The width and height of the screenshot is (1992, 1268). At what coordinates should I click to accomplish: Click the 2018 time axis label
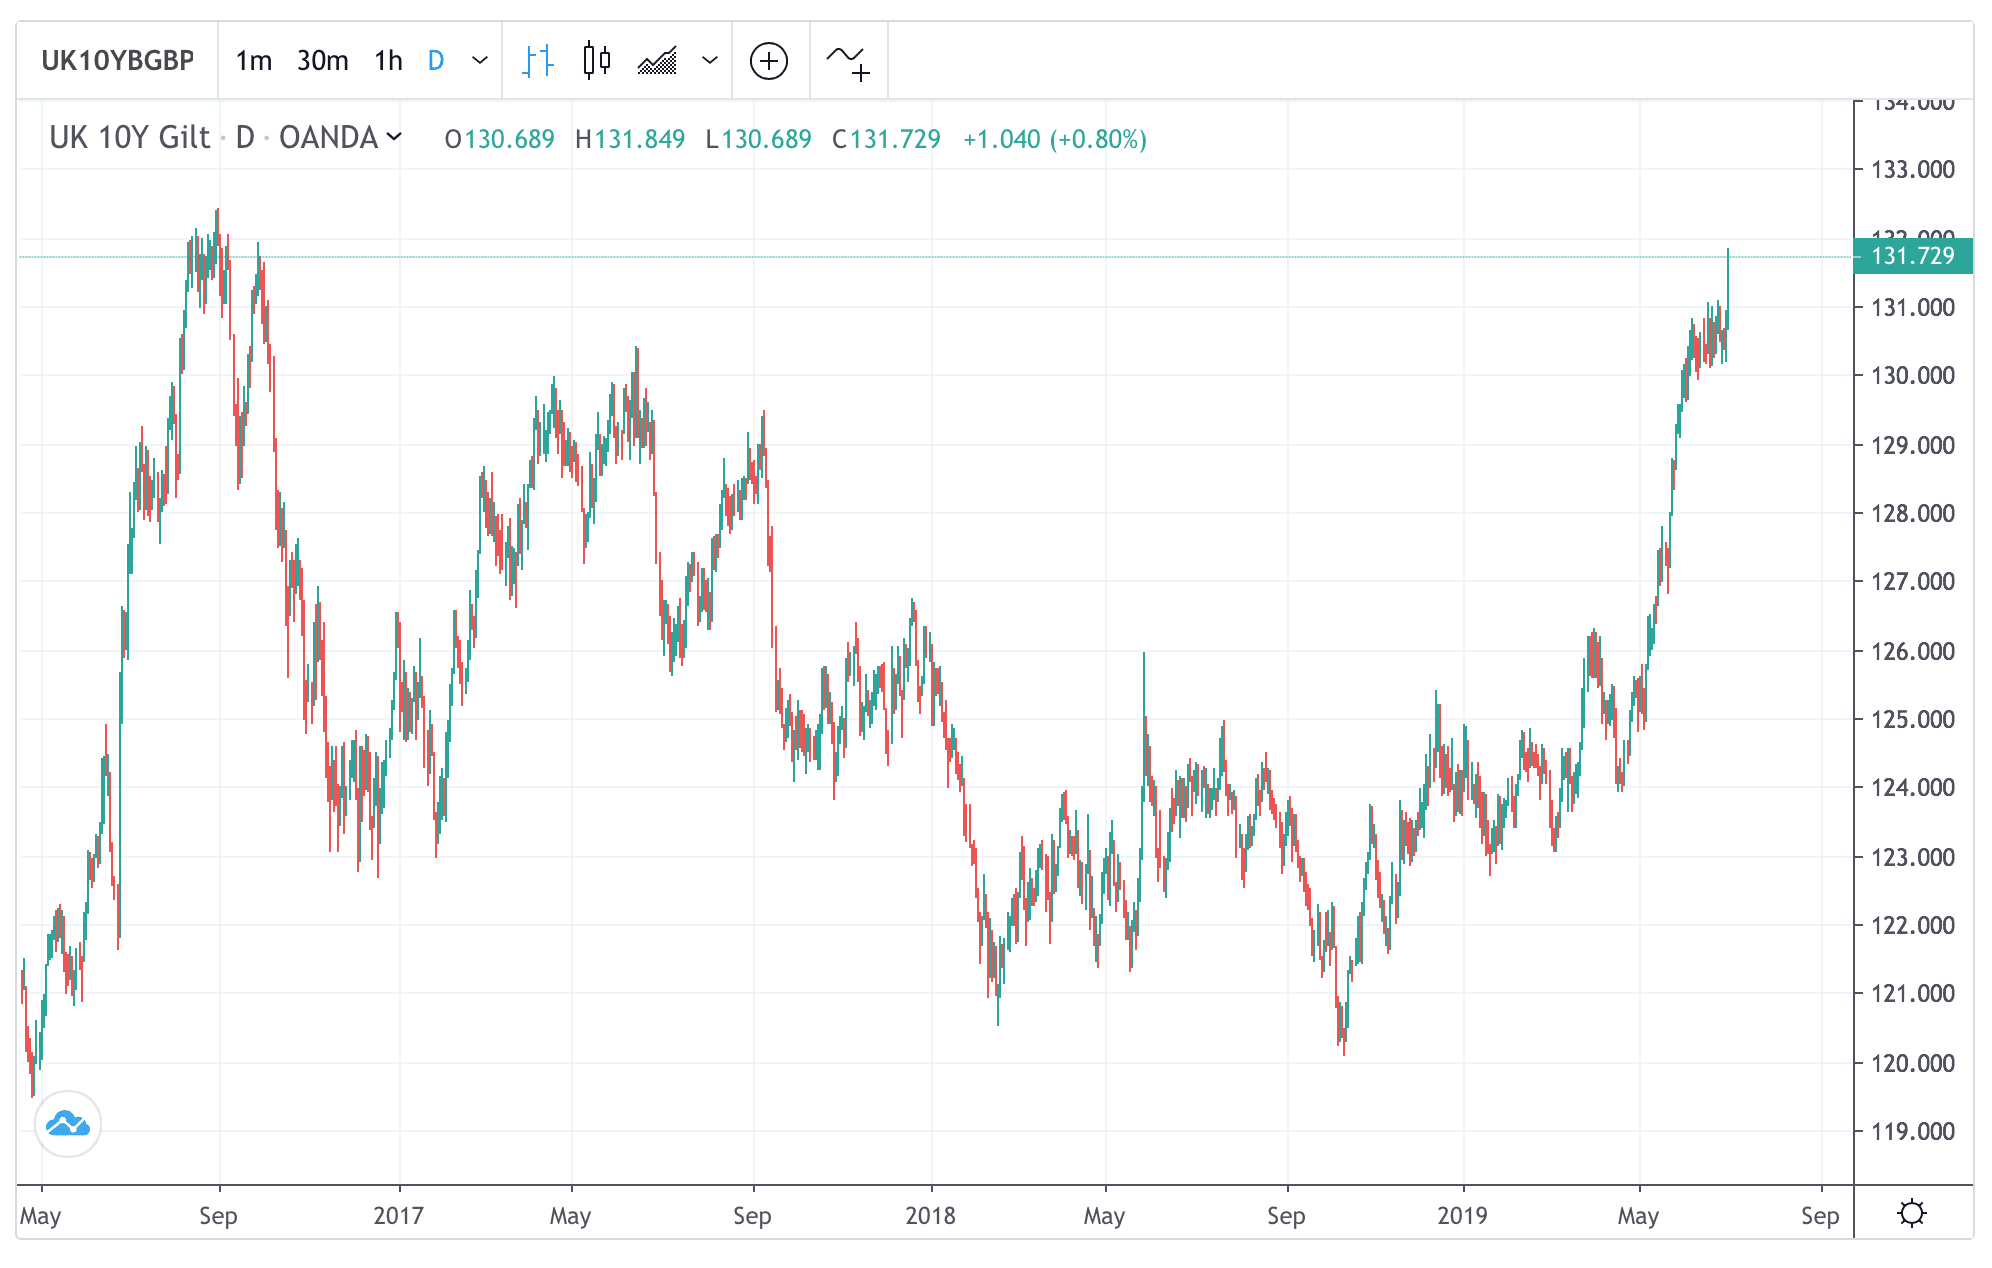tap(931, 1216)
